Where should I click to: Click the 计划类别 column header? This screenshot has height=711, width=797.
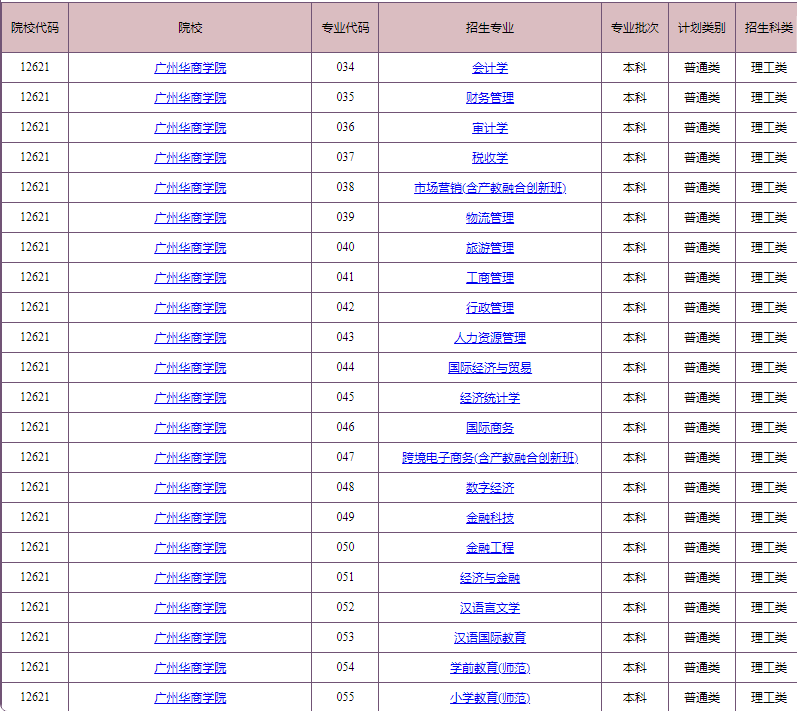pos(702,27)
